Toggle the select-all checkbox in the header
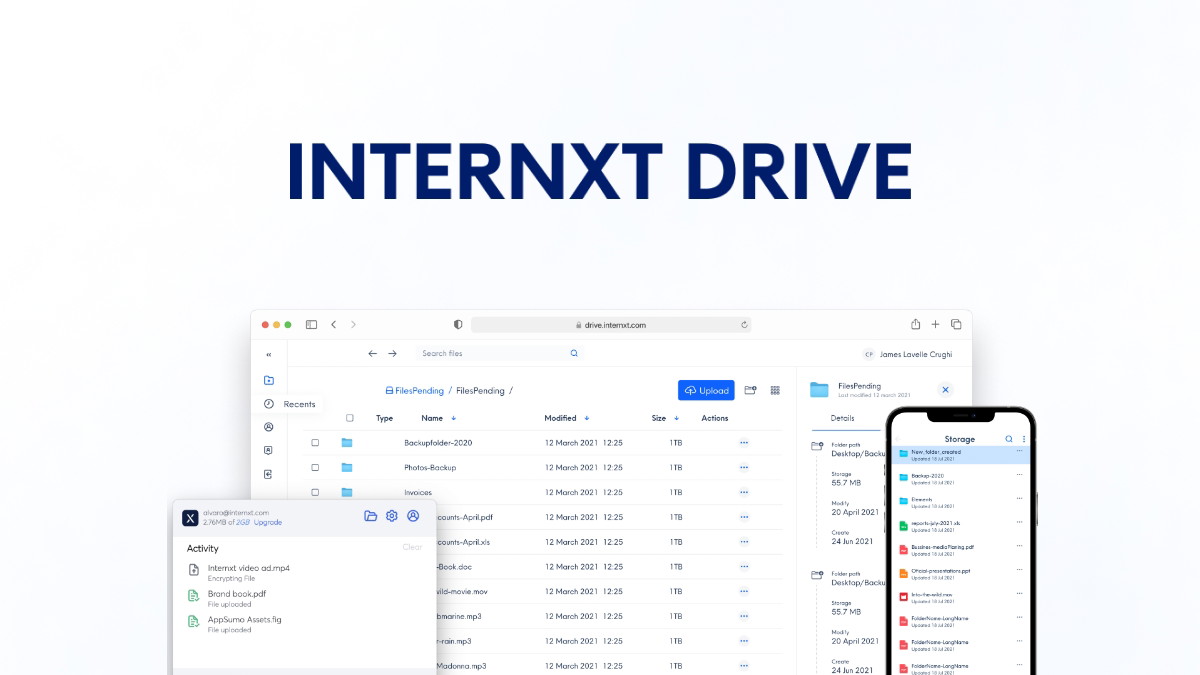Screen dimensions: 1200x675 349,418
